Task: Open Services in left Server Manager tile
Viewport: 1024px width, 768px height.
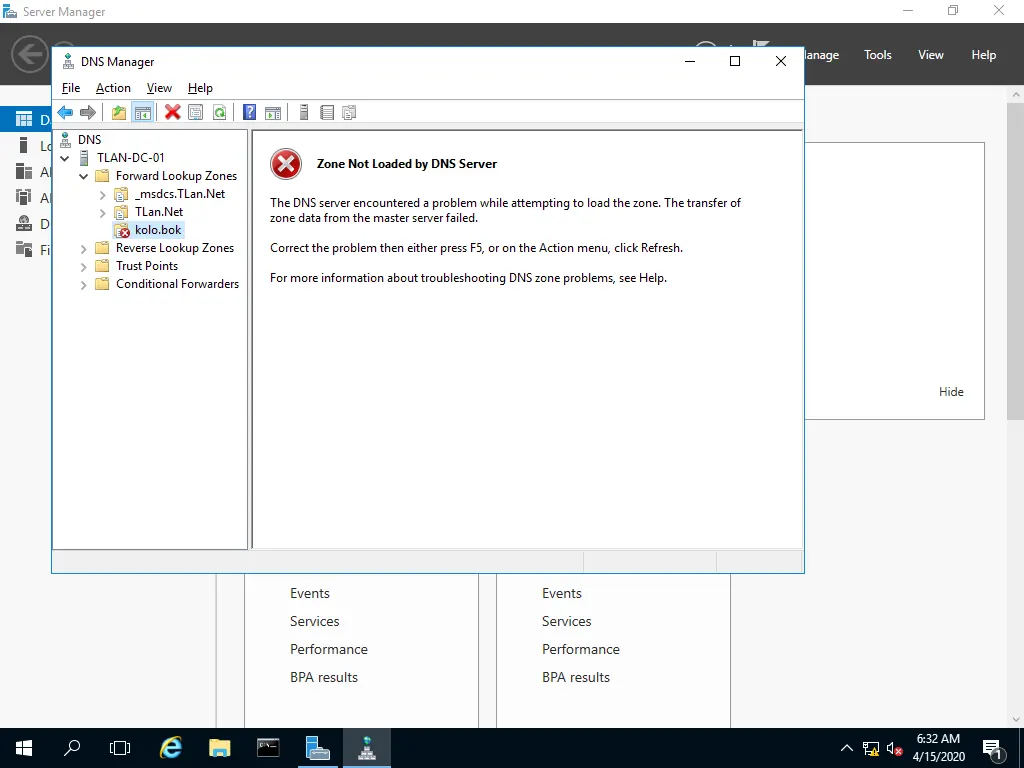Action: 315,621
